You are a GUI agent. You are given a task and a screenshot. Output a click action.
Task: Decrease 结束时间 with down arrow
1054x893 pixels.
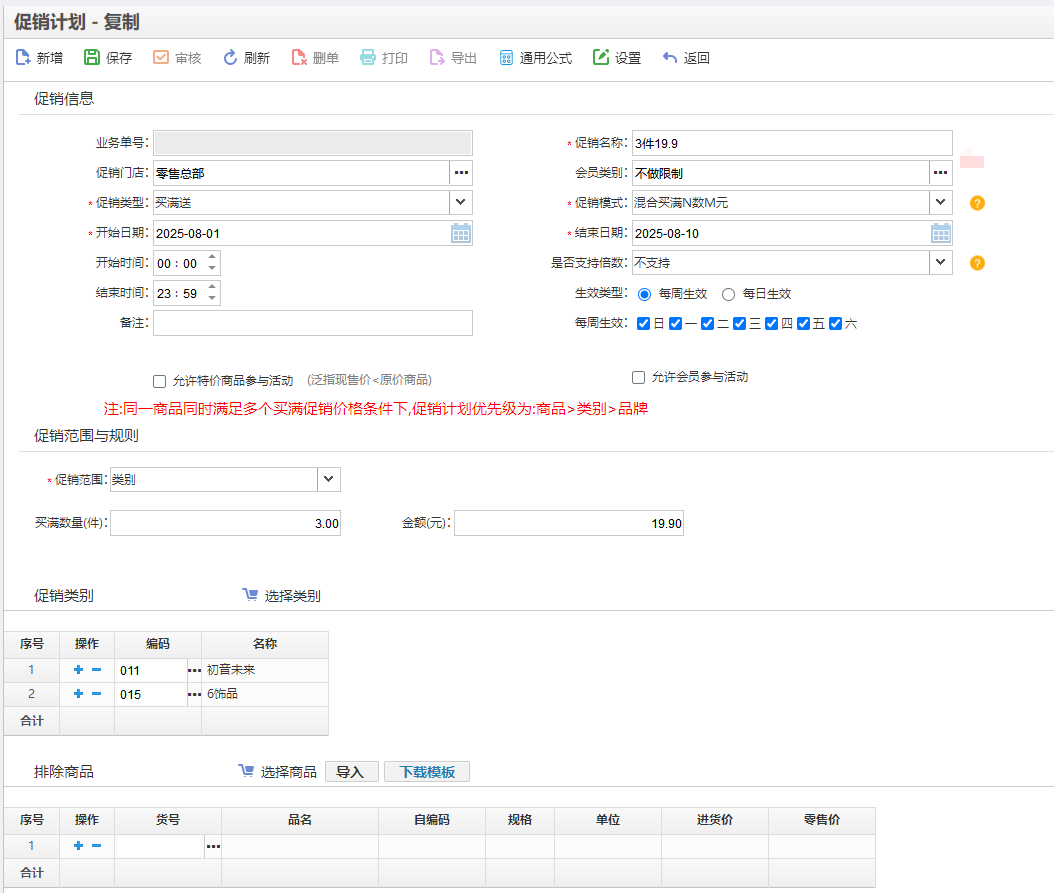(x=212, y=299)
